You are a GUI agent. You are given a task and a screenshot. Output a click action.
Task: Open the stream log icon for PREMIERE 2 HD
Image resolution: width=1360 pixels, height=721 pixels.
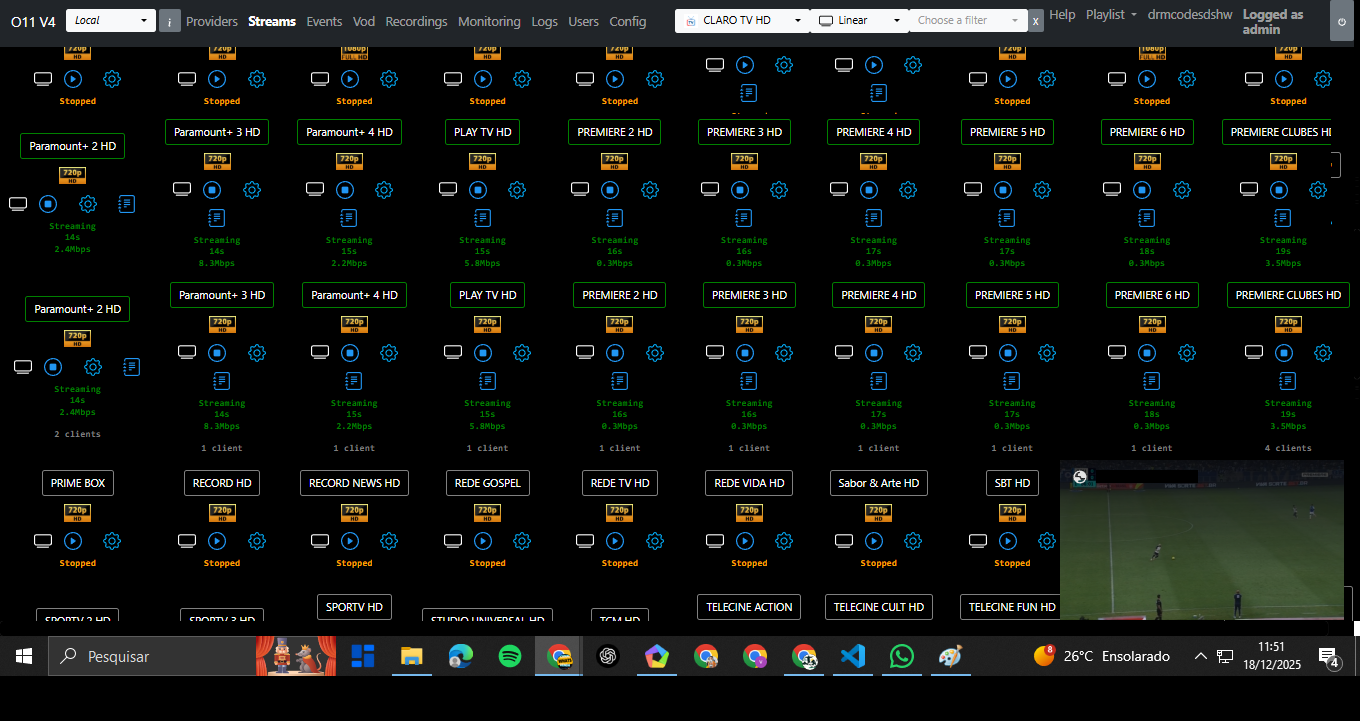(619, 380)
